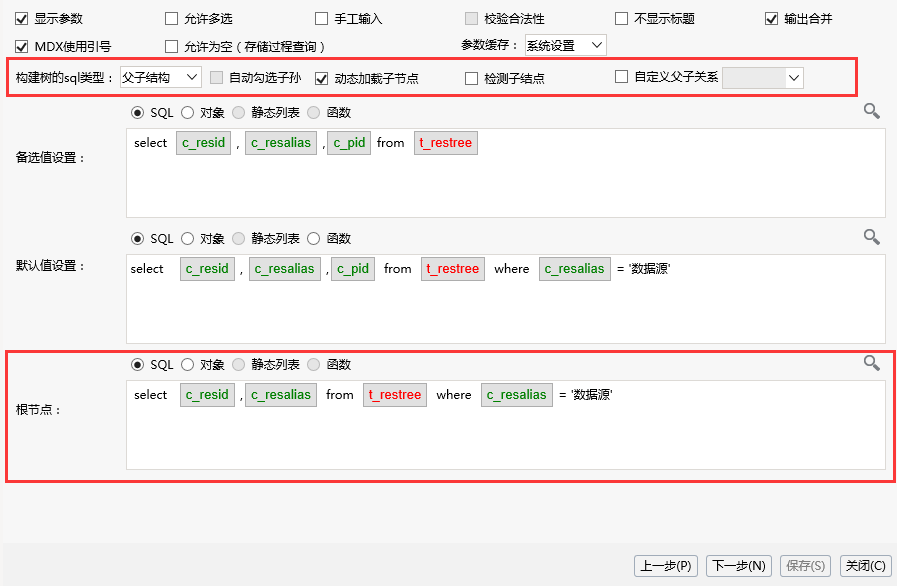Click c_resalias after where in 根节点
Screen dimensions: 899x586
click(517, 395)
